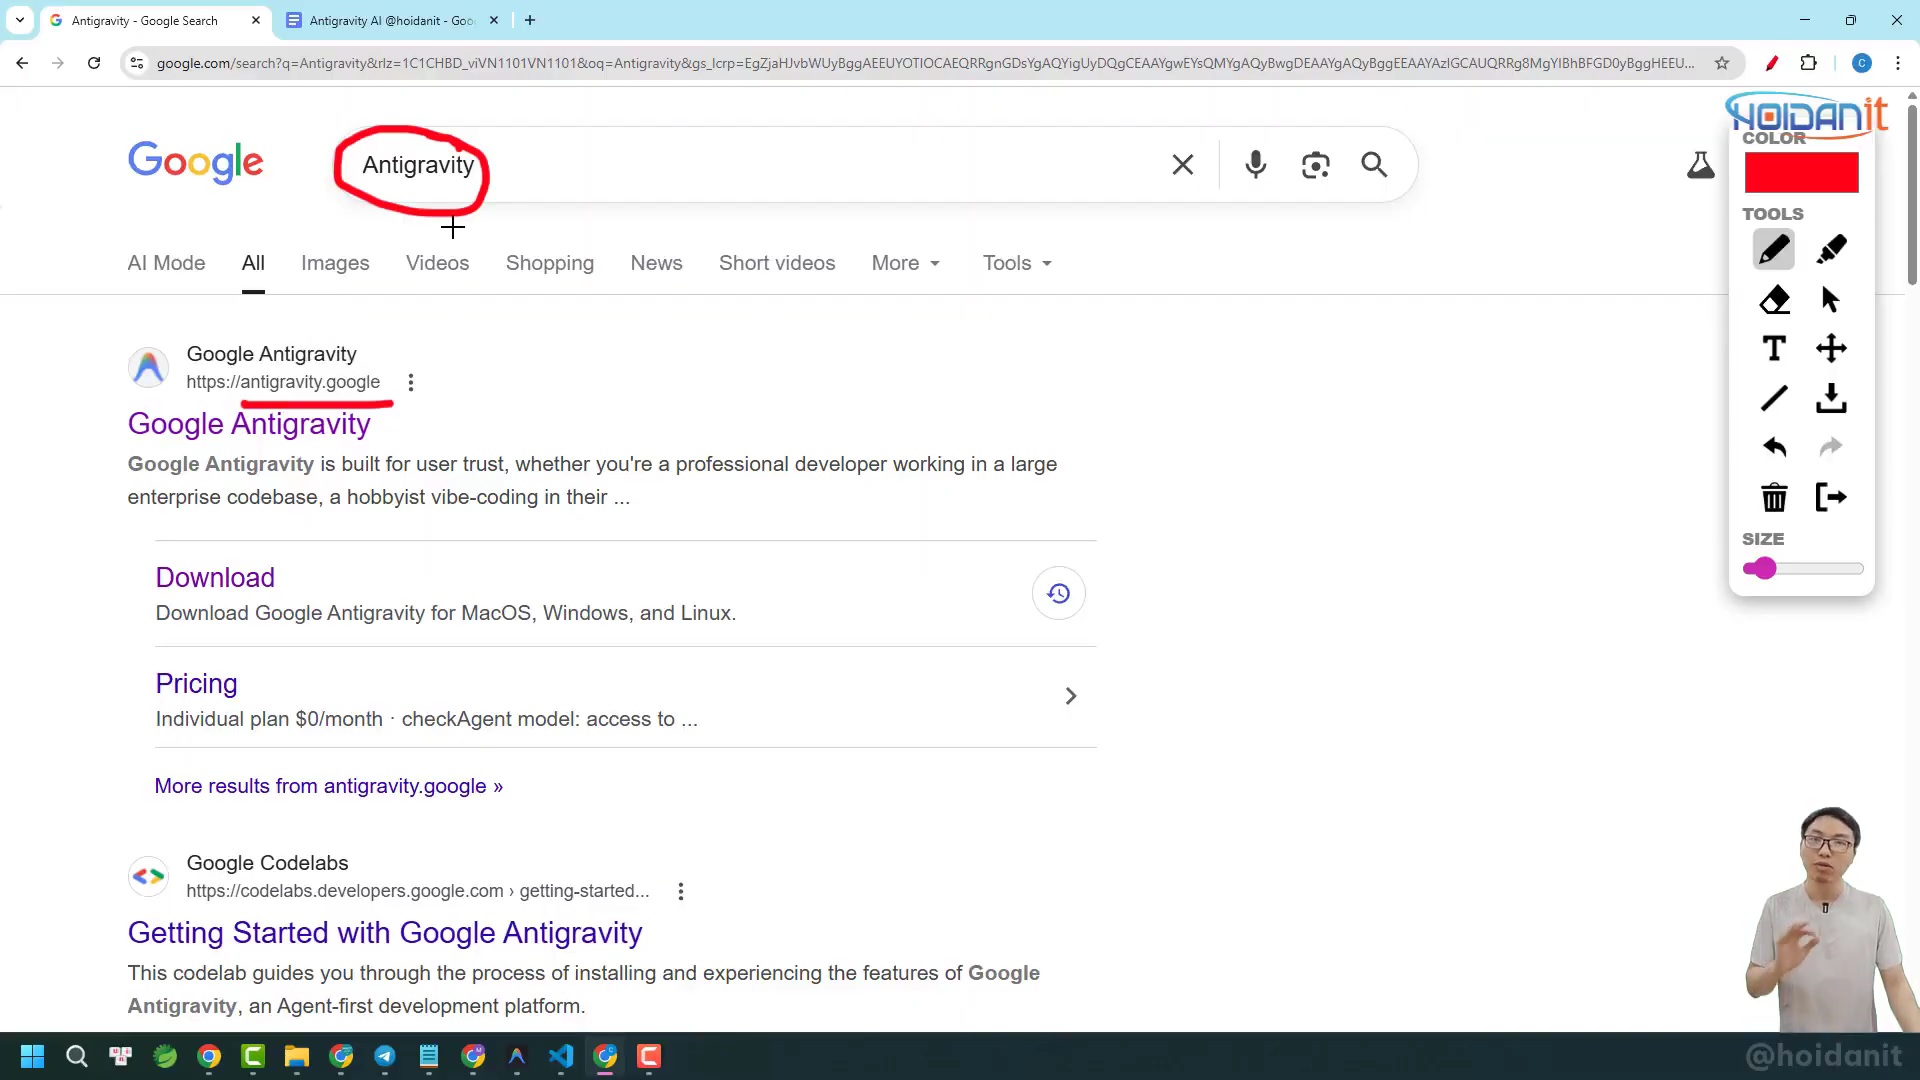The width and height of the screenshot is (1920, 1080).
Task: Open the red color picker swatch
Action: coord(1801,172)
